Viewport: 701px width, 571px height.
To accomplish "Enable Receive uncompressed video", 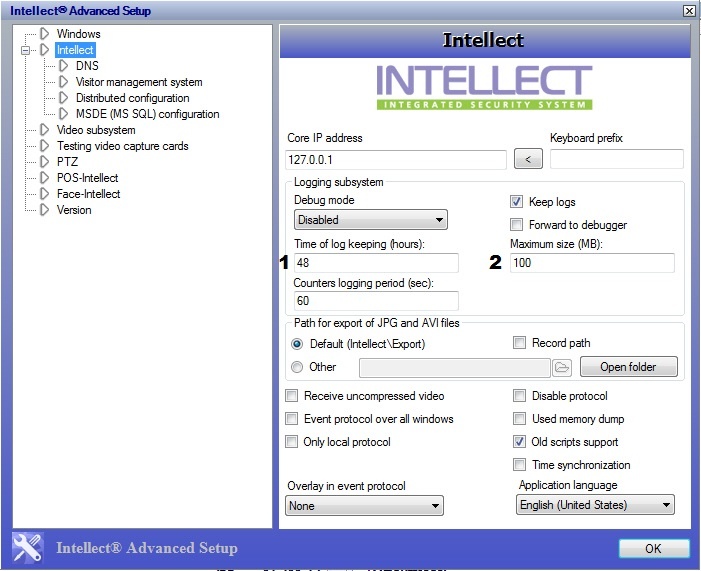I will click(x=291, y=396).
